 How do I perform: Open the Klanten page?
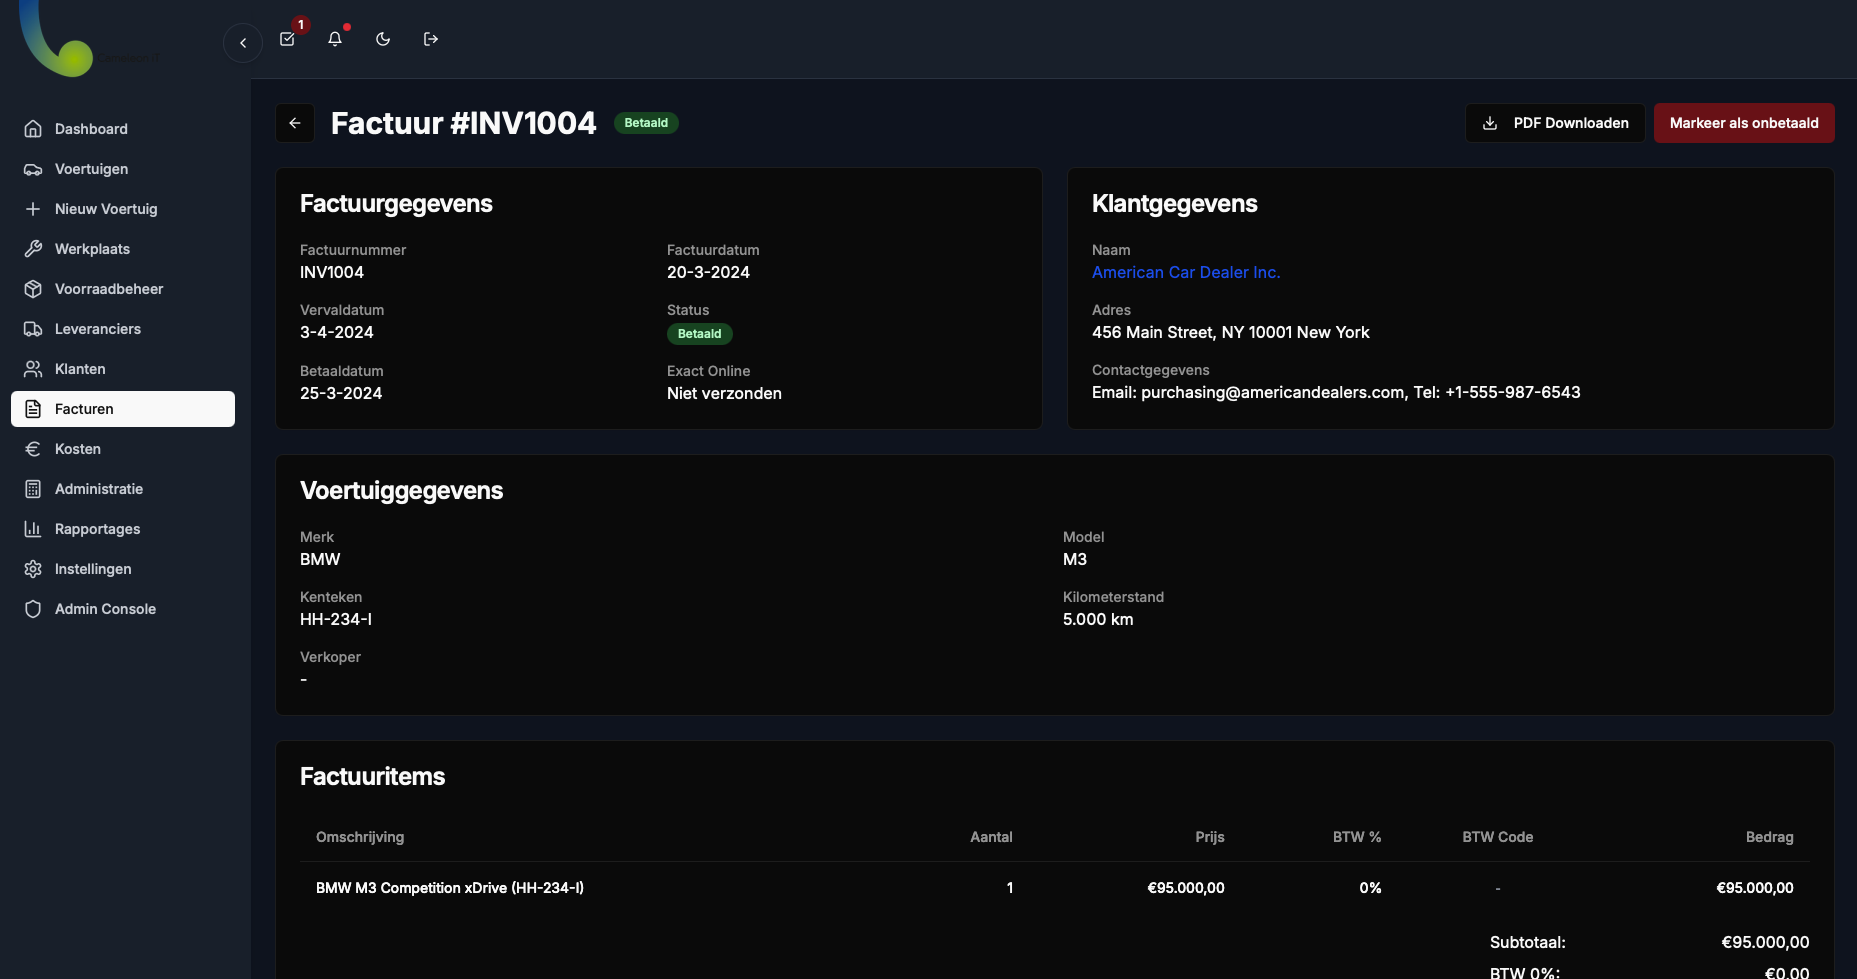[x=80, y=369]
